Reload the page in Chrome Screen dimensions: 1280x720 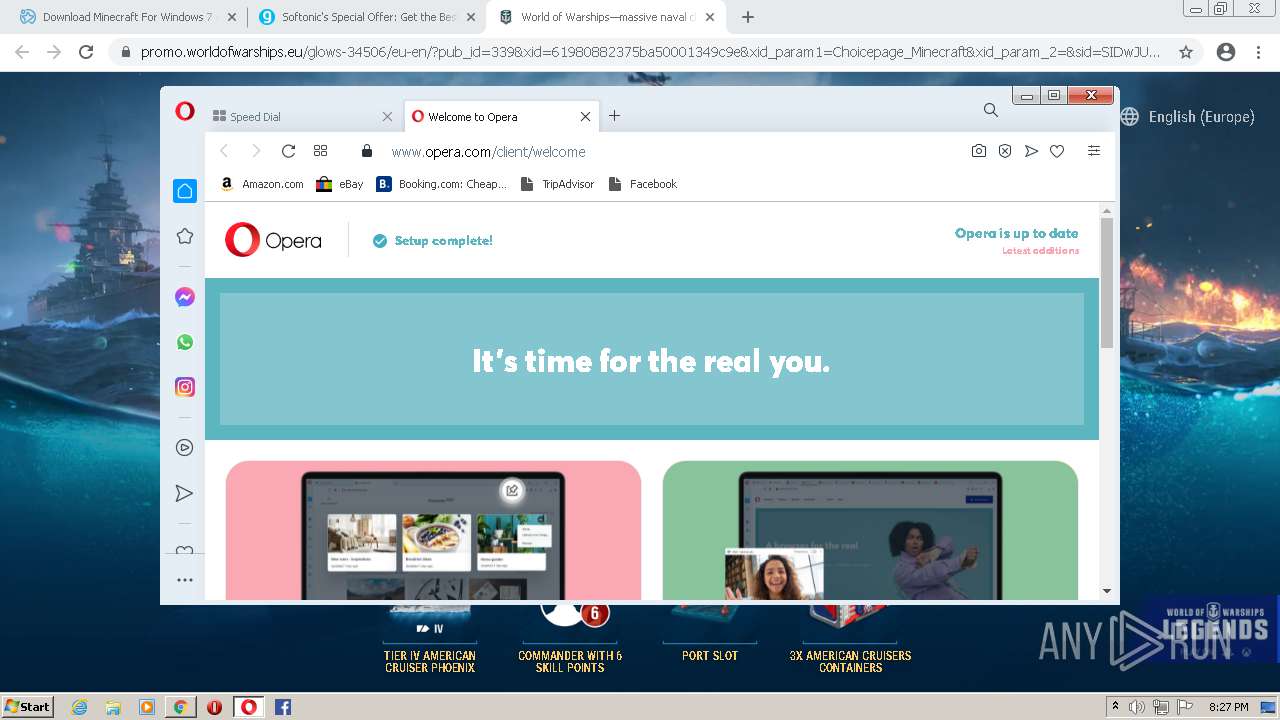click(86, 52)
